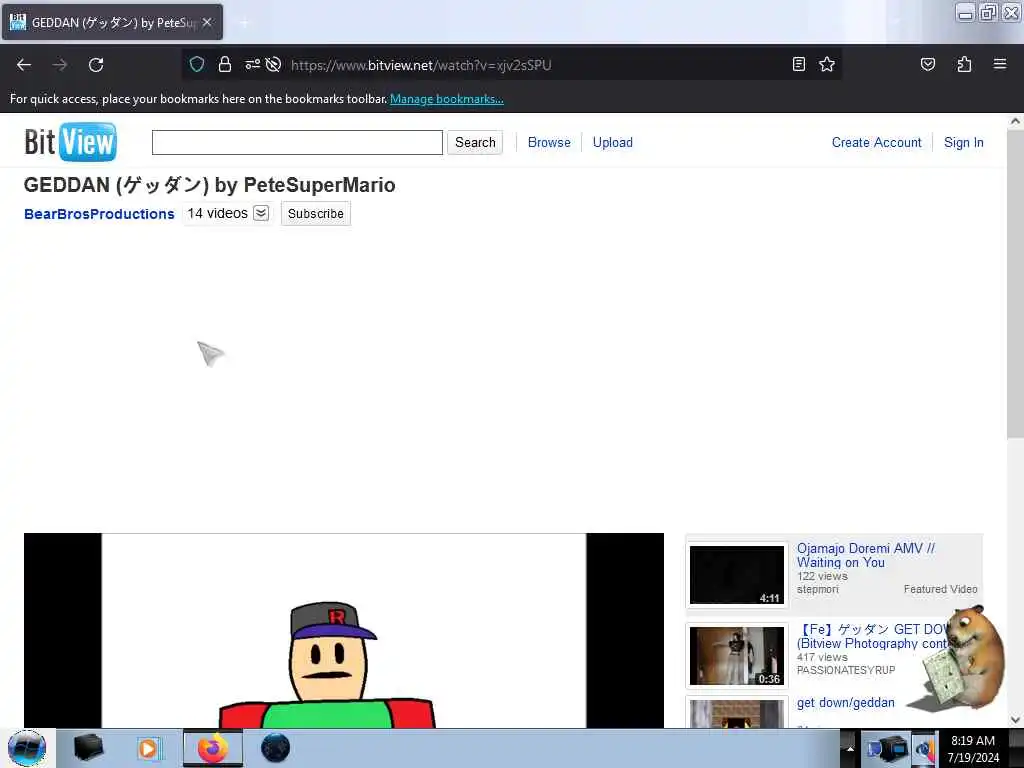The image size is (1024, 768).
Task: Toggle reader view icon
Action: (798, 64)
